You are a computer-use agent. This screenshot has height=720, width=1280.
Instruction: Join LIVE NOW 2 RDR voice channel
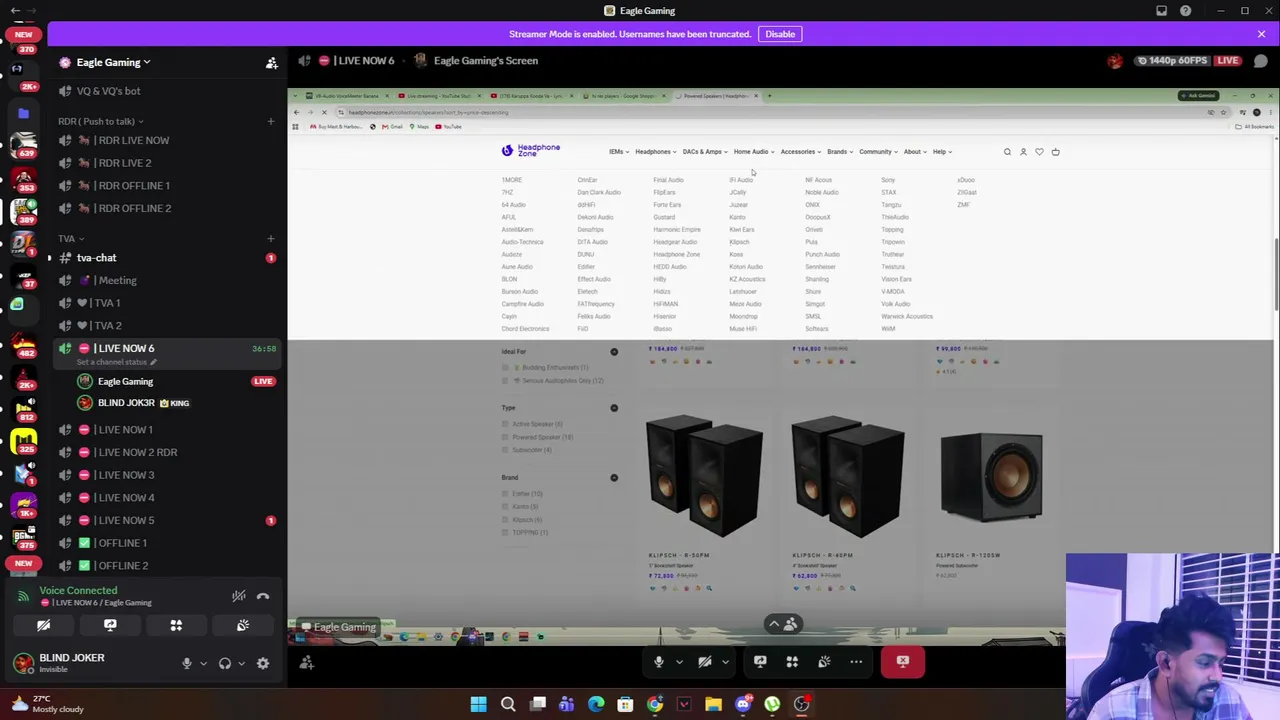coord(167,452)
